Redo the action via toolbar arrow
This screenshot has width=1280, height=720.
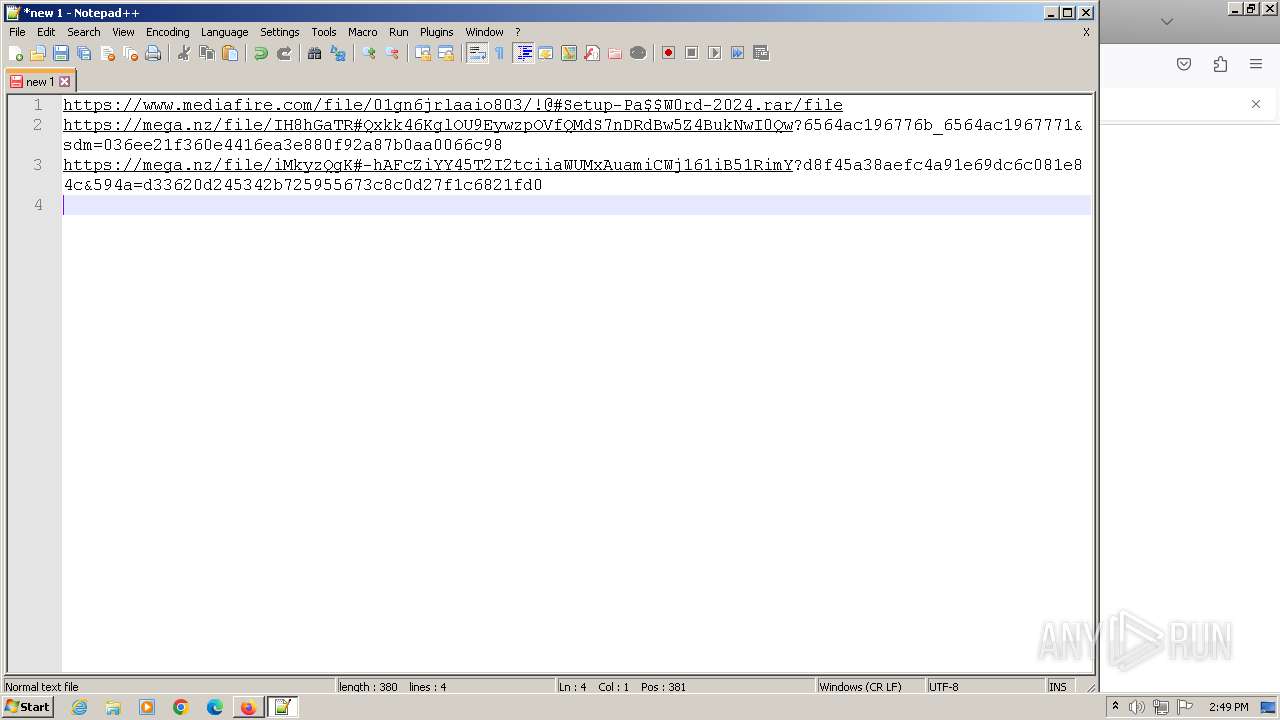point(284,53)
